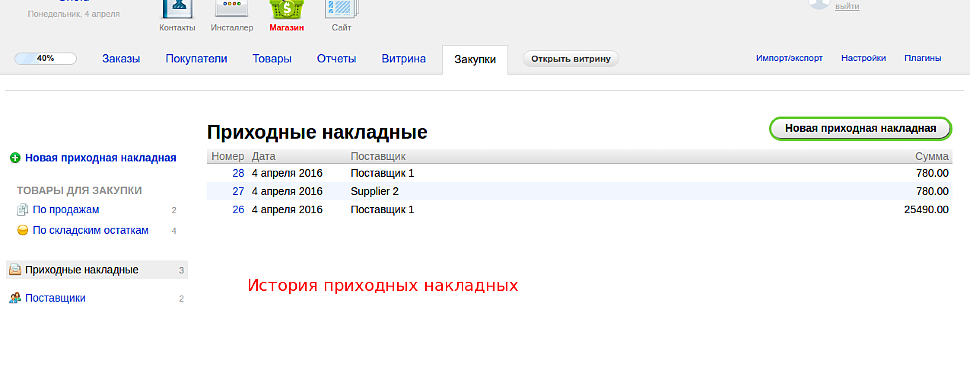This screenshot has height=377, width=970.
Task: Click the По складским остаткам coin icon
Action: click(x=22, y=230)
